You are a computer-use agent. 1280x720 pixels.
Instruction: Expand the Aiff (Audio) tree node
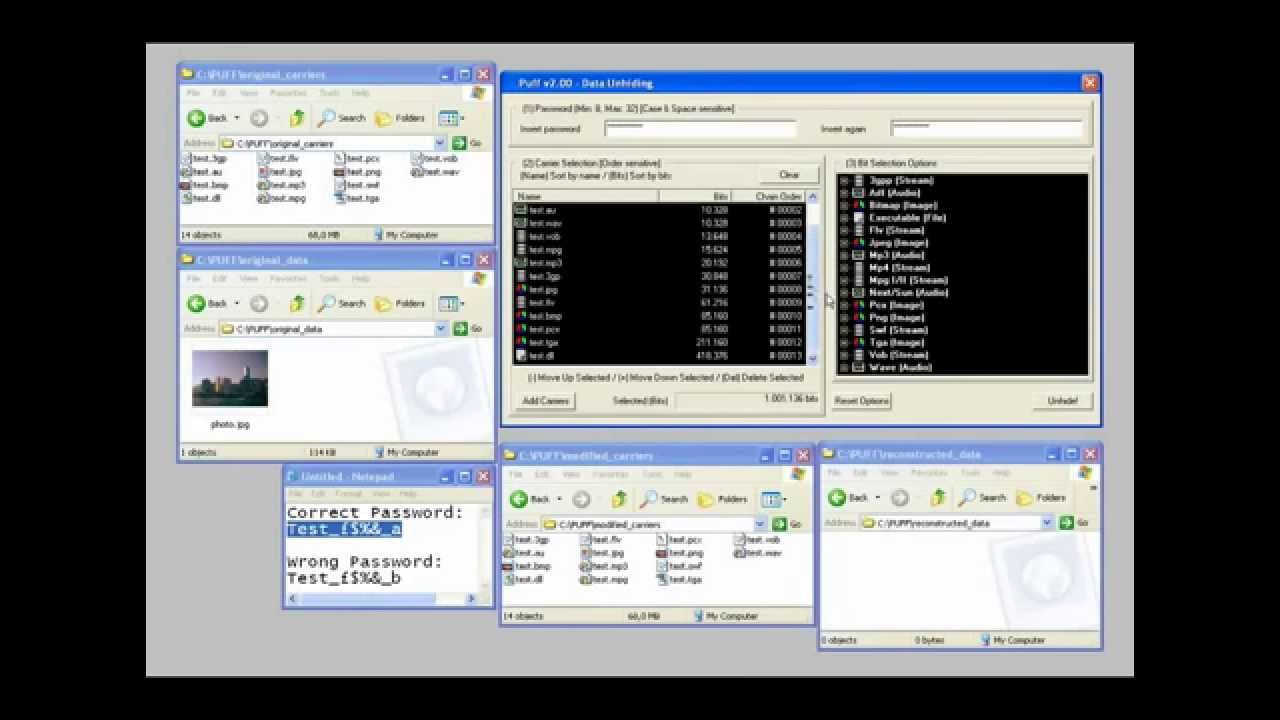[x=844, y=193]
